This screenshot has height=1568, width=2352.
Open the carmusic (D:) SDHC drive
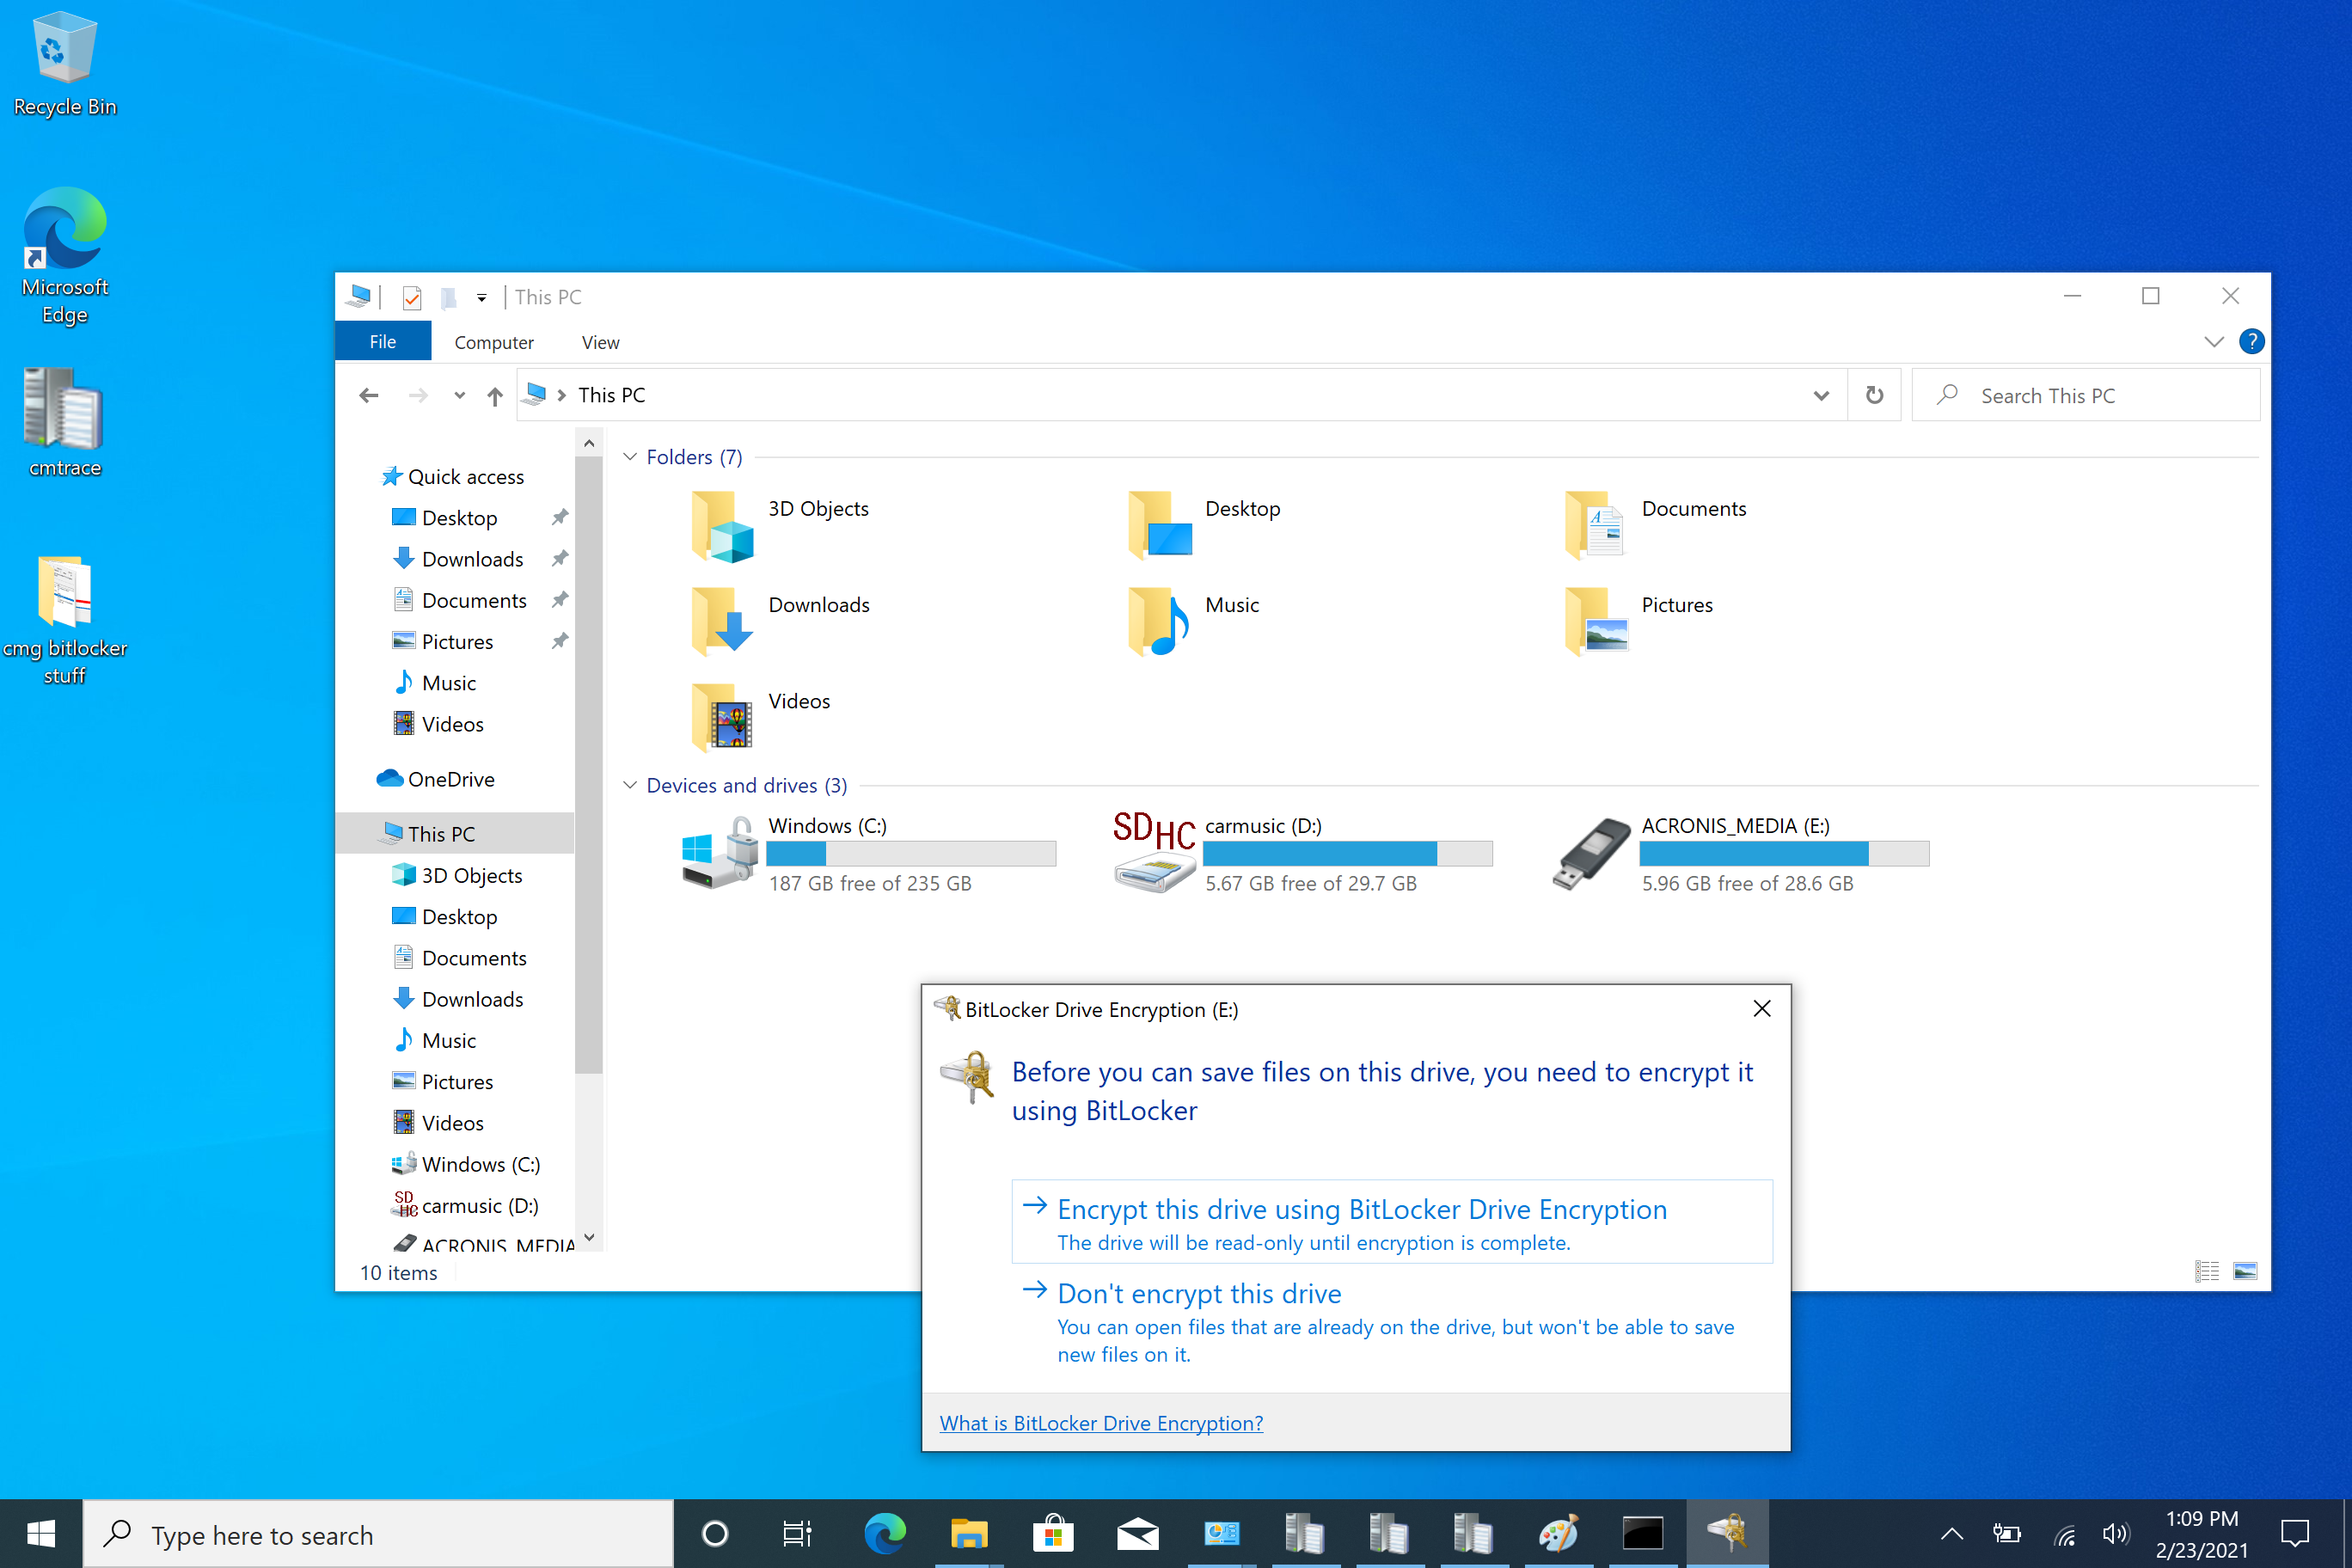coord(1155,852)
